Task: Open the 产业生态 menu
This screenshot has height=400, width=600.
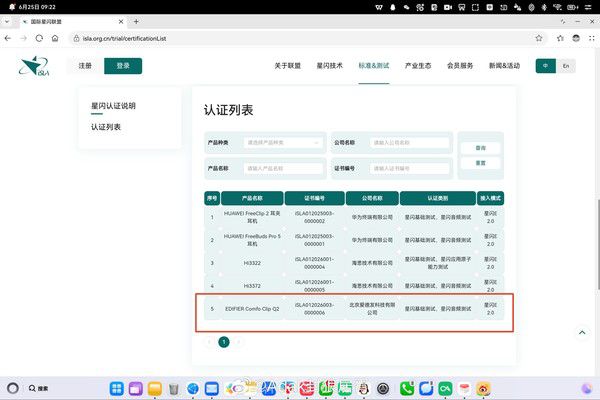Action: pos(418,66)
